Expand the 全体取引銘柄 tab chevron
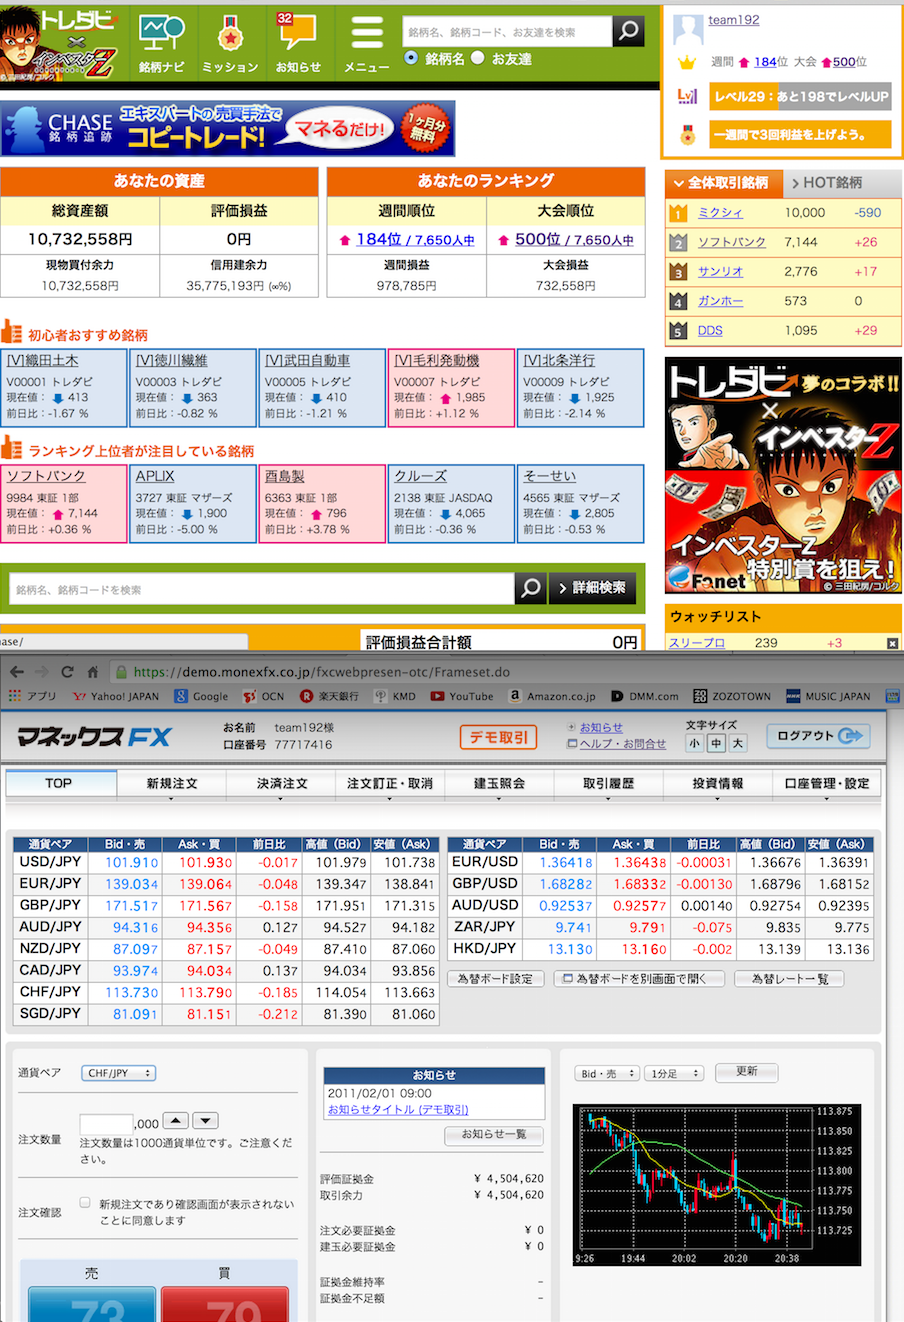Screen dimensions: 904x1322 pos(679,183)
